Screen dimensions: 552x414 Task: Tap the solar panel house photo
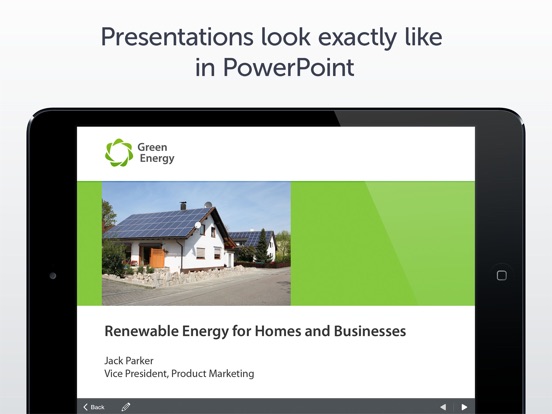(x=196, y=243)
